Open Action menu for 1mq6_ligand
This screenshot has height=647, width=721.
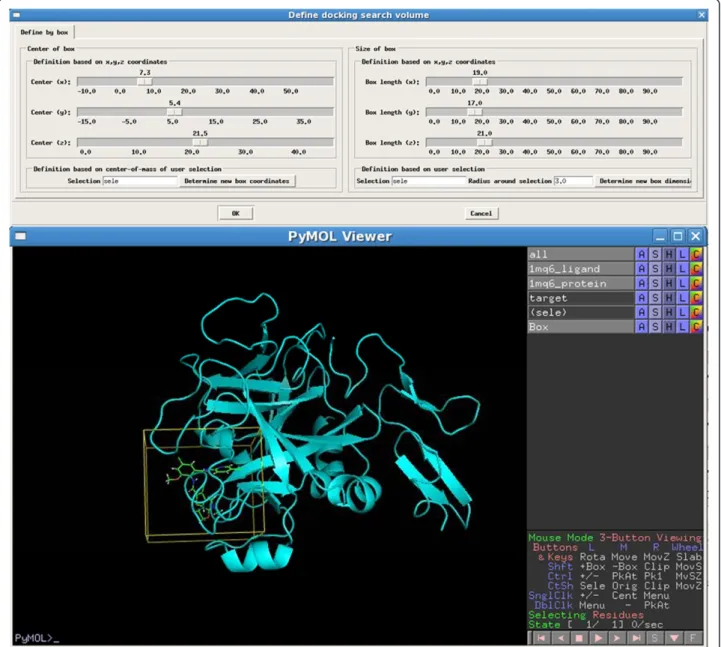click(641, 269)
